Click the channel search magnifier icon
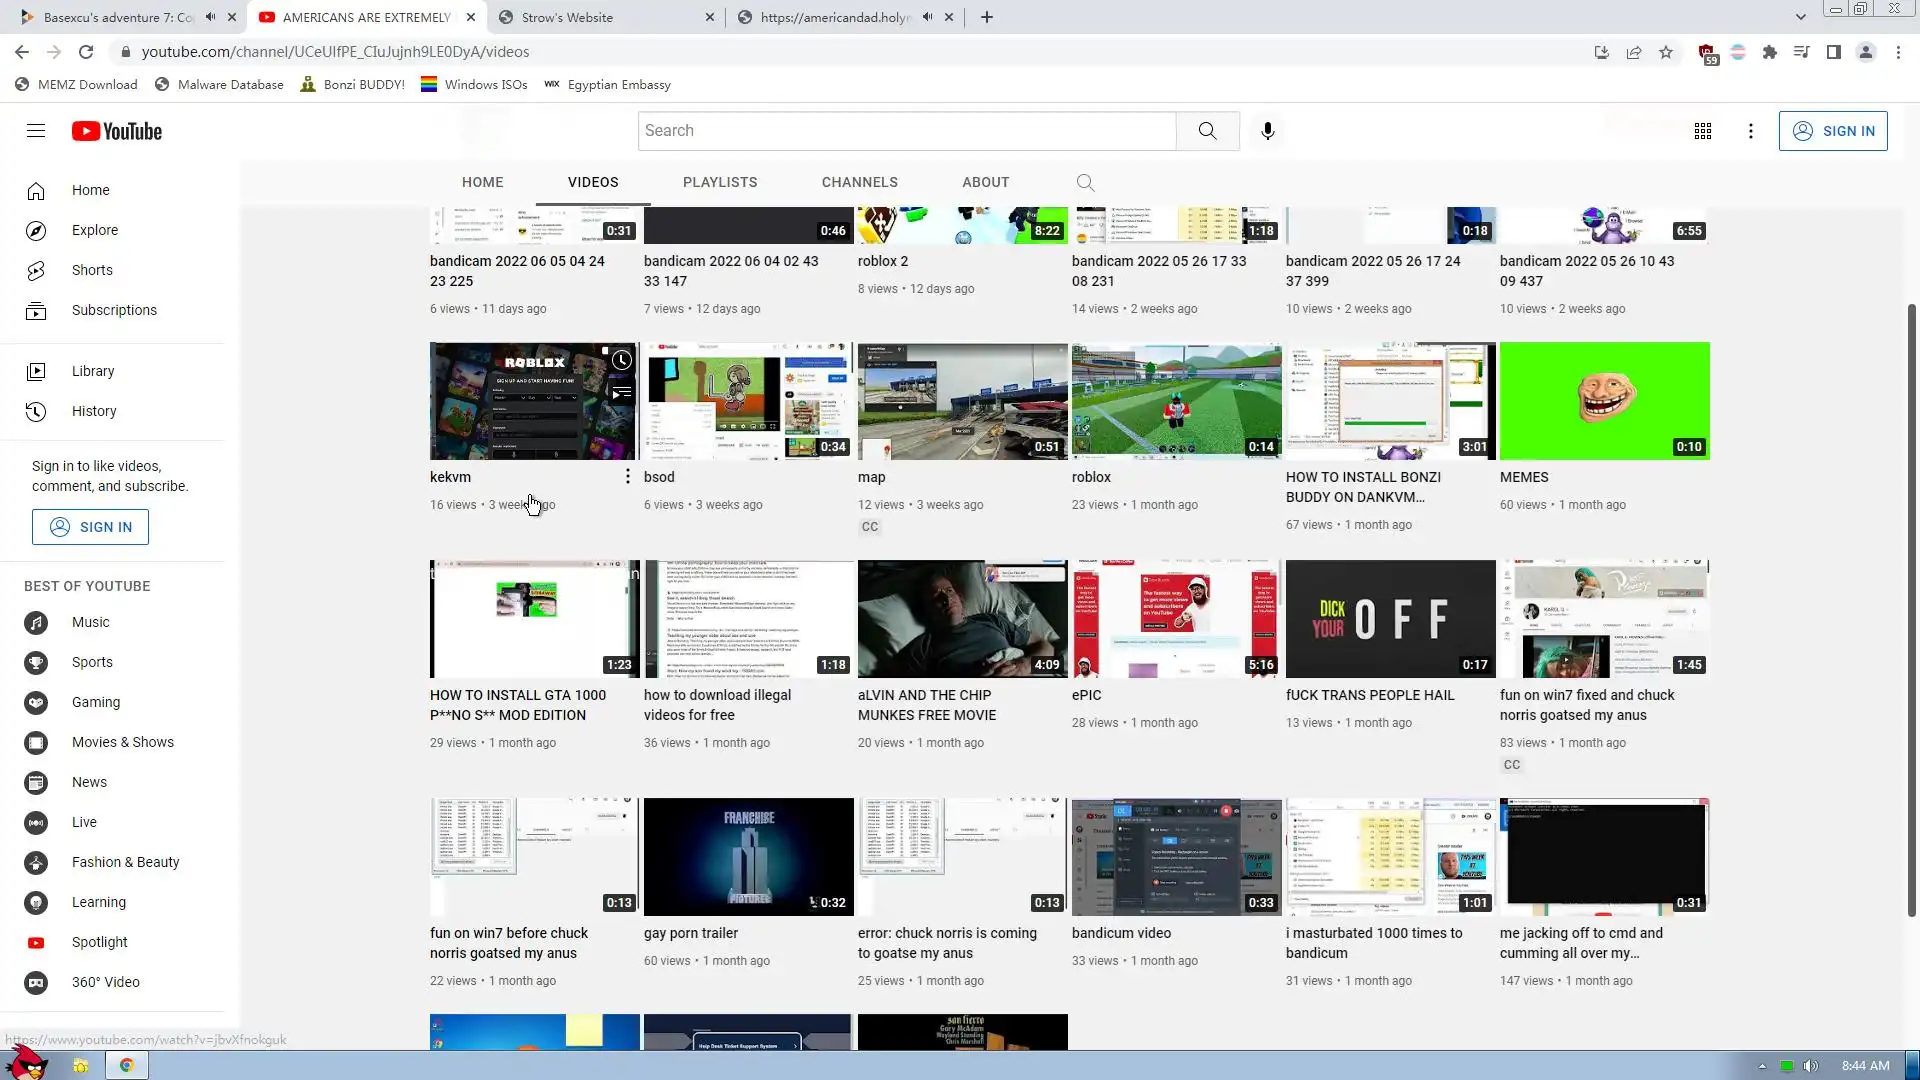 [1085, 182]
